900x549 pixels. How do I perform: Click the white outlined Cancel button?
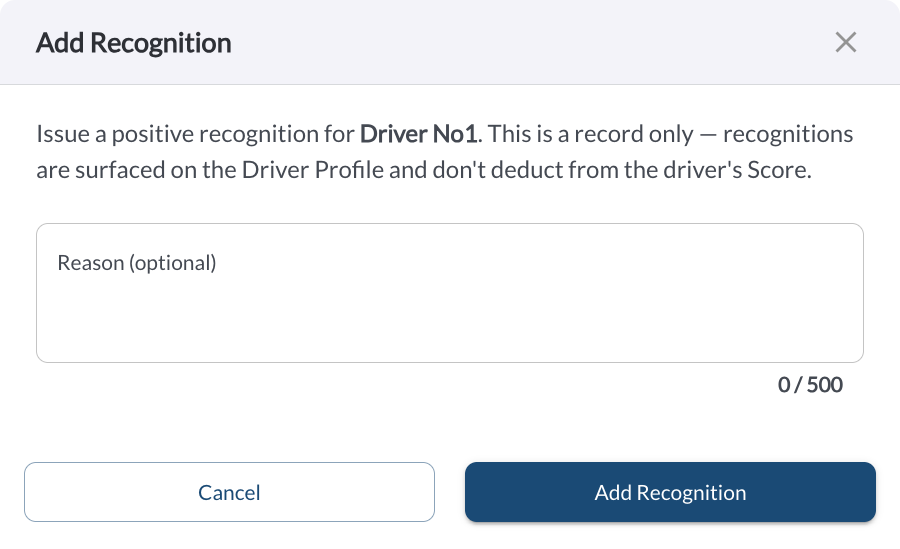point(229,492)
